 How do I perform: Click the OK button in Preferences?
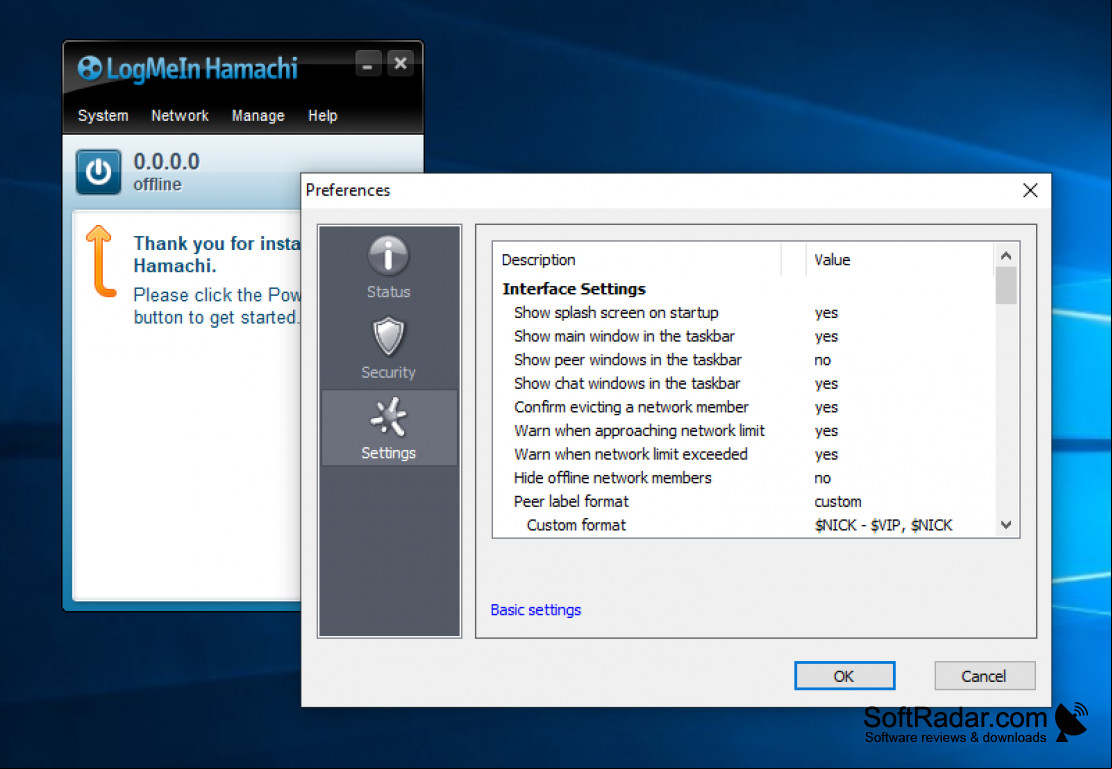(844, 676)
